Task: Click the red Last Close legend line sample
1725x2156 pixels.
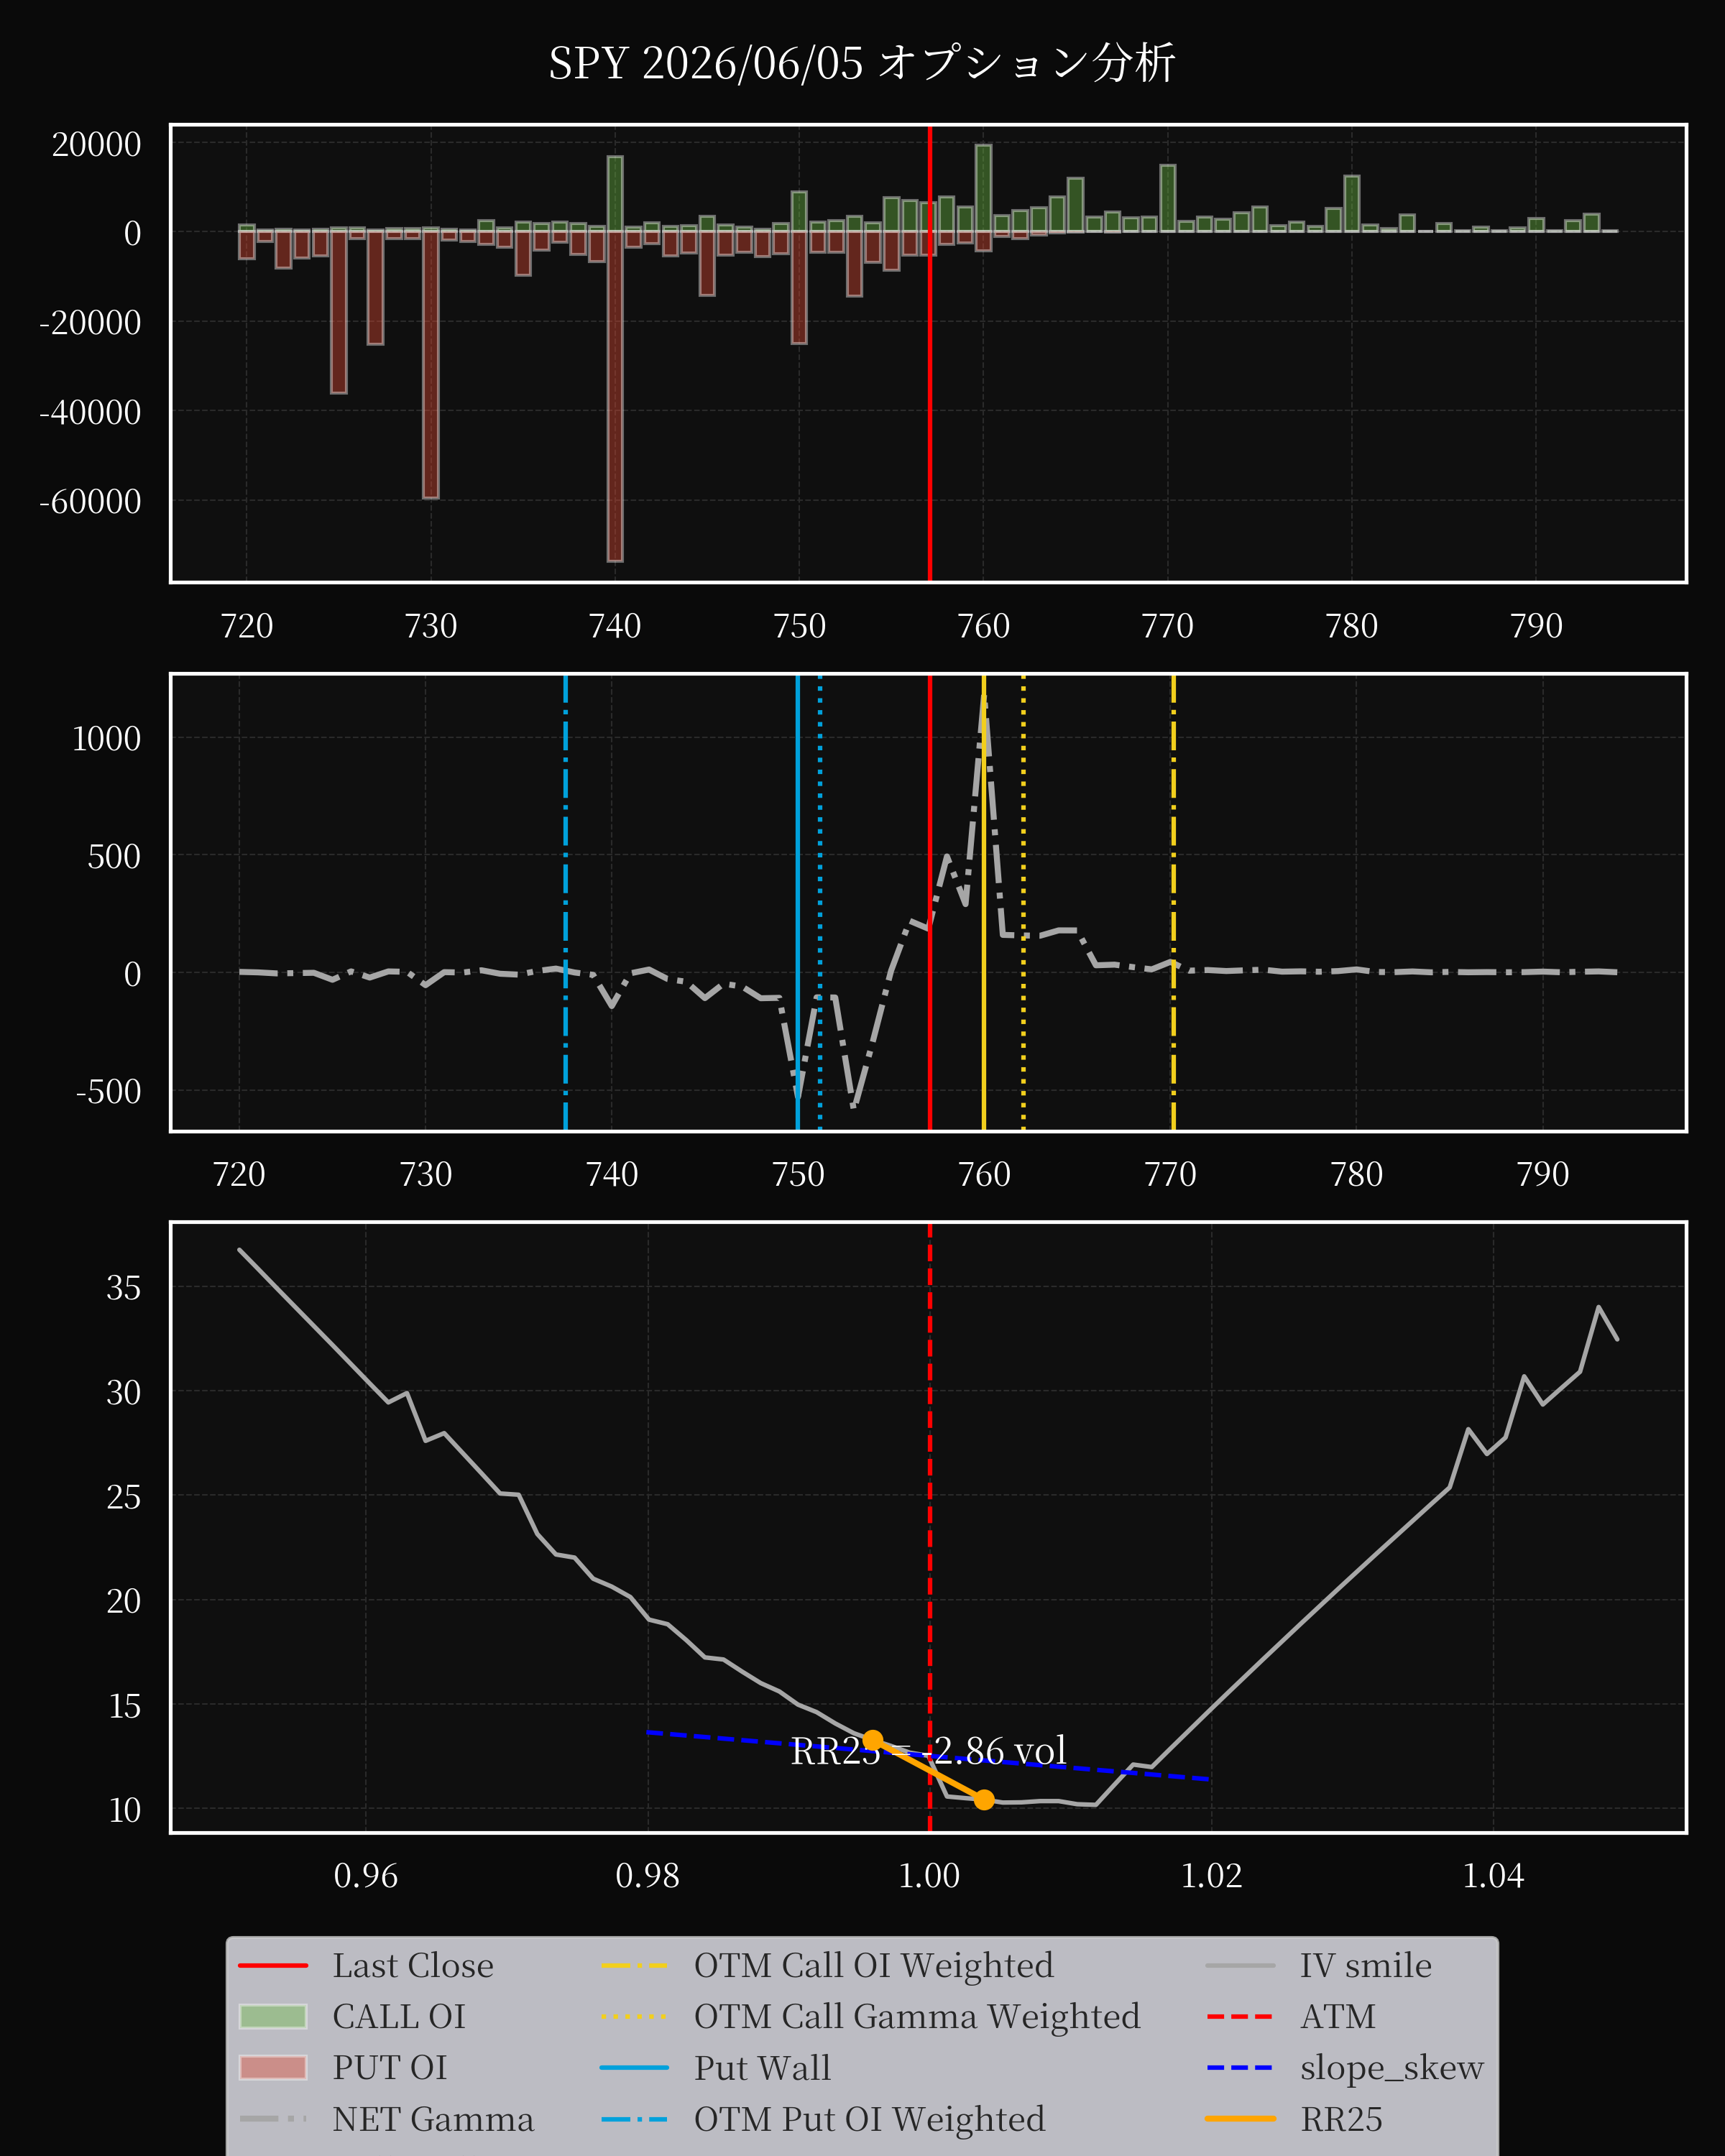Action: point(273,1965)
